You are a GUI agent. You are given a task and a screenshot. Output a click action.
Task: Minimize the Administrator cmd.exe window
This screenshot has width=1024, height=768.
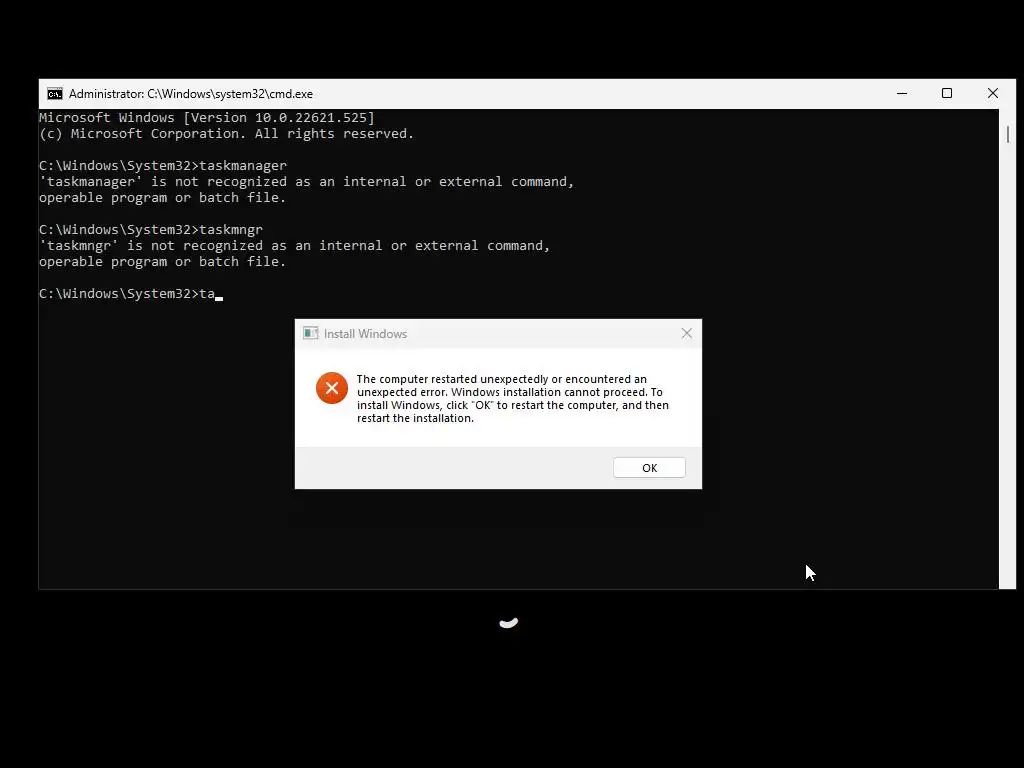coord(902,93)
